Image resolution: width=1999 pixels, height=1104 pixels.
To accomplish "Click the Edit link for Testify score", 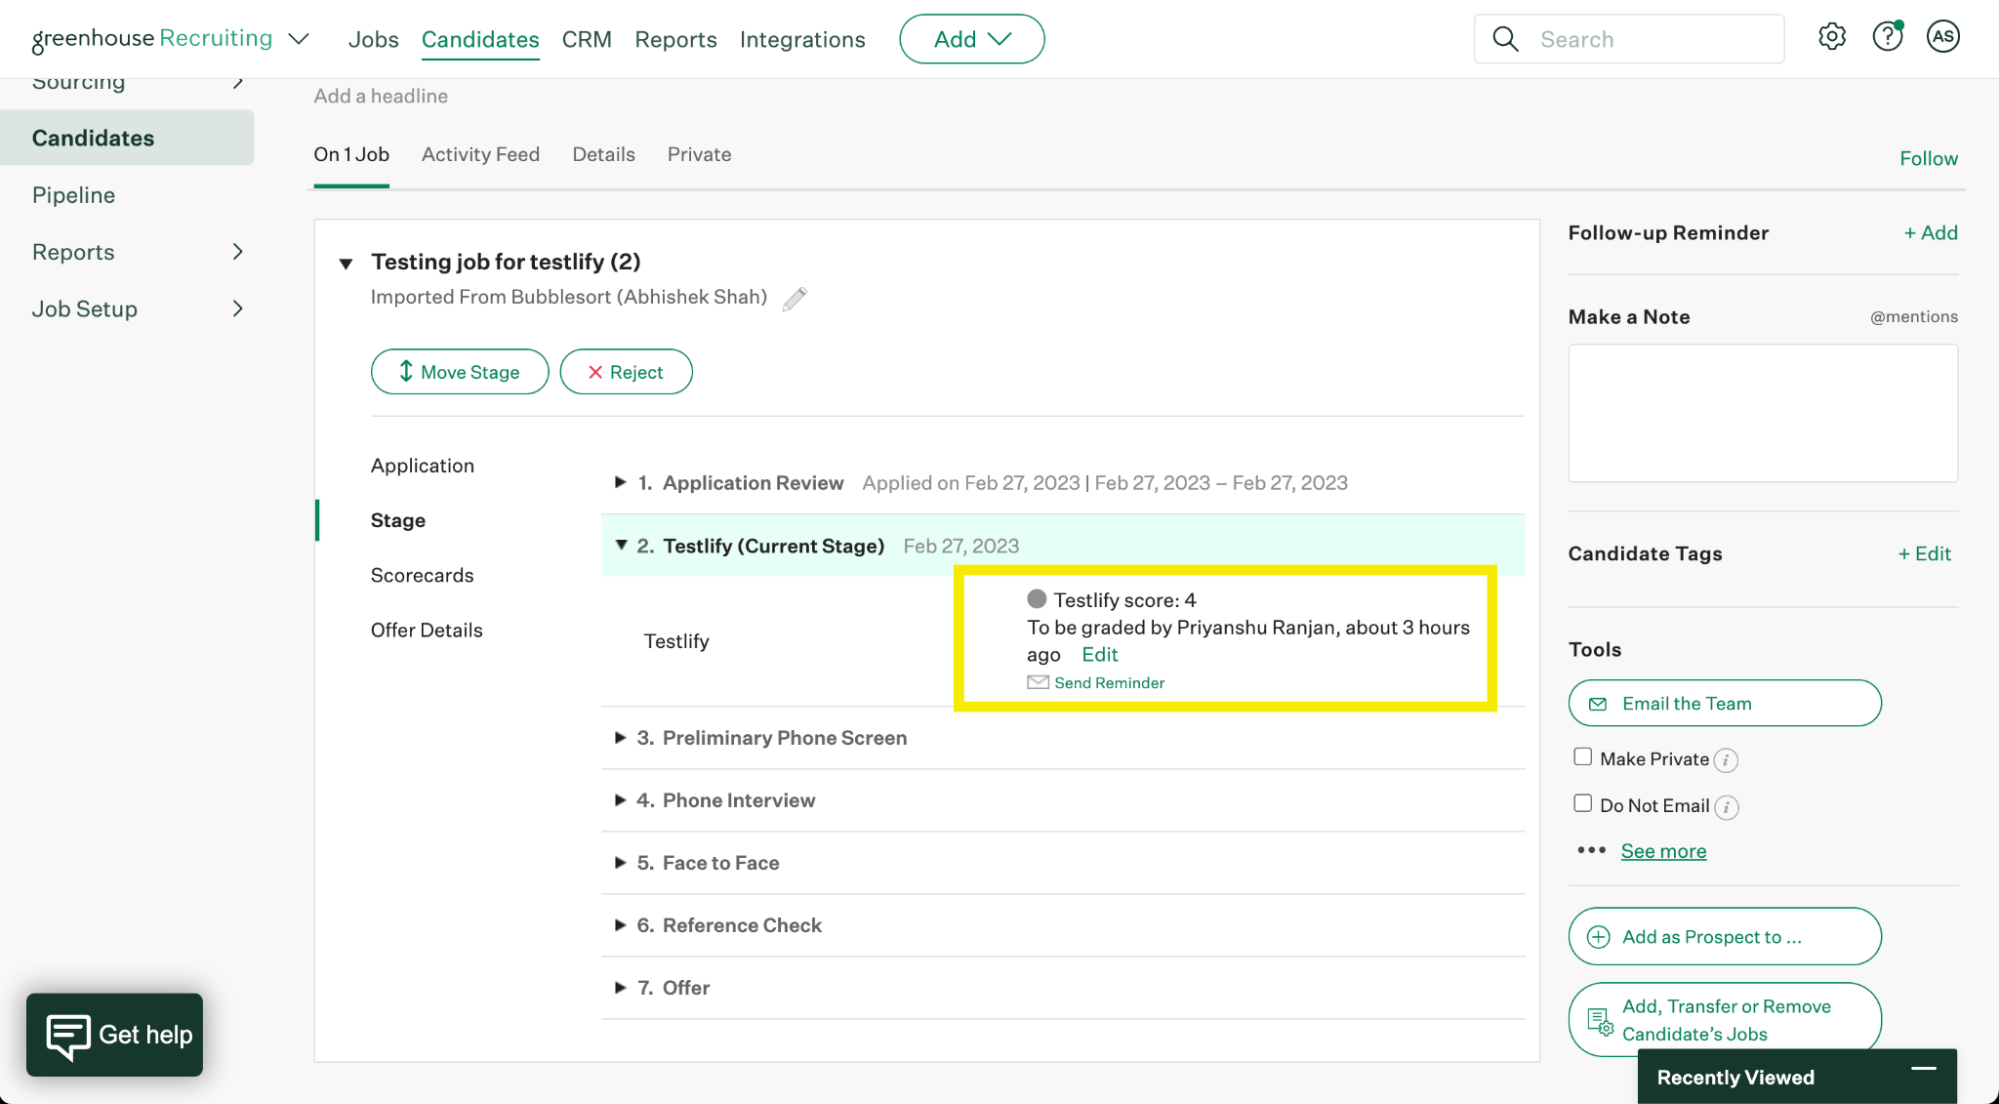I will coord(1098,653).
